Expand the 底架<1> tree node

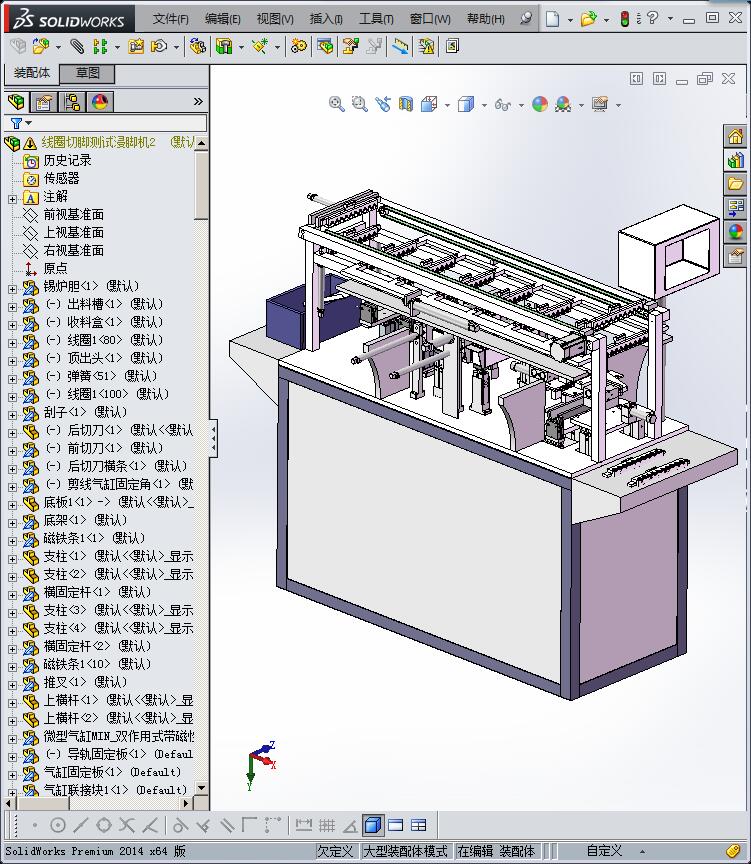point(12,523)
